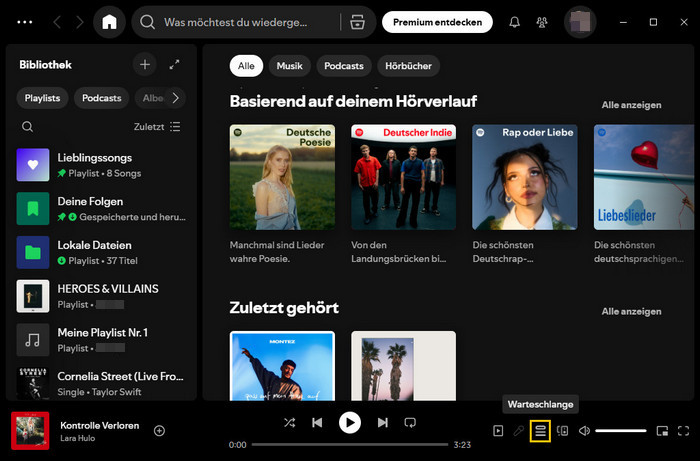Go forward with the right arrow
Screen dimensions: 700x461
point(79,22)
